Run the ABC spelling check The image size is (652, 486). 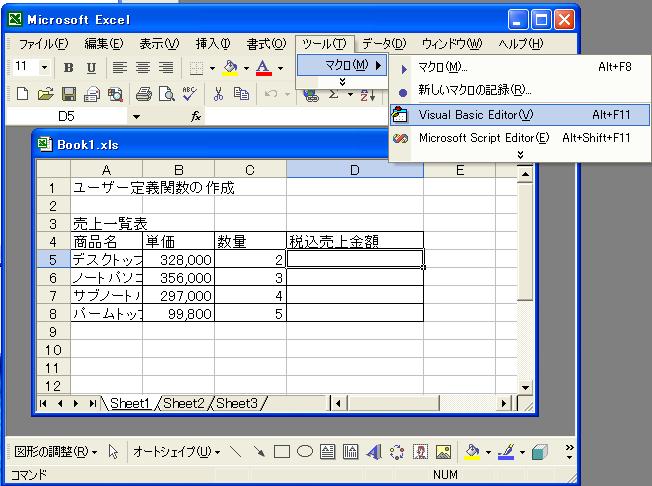click(x=189, y=94)
